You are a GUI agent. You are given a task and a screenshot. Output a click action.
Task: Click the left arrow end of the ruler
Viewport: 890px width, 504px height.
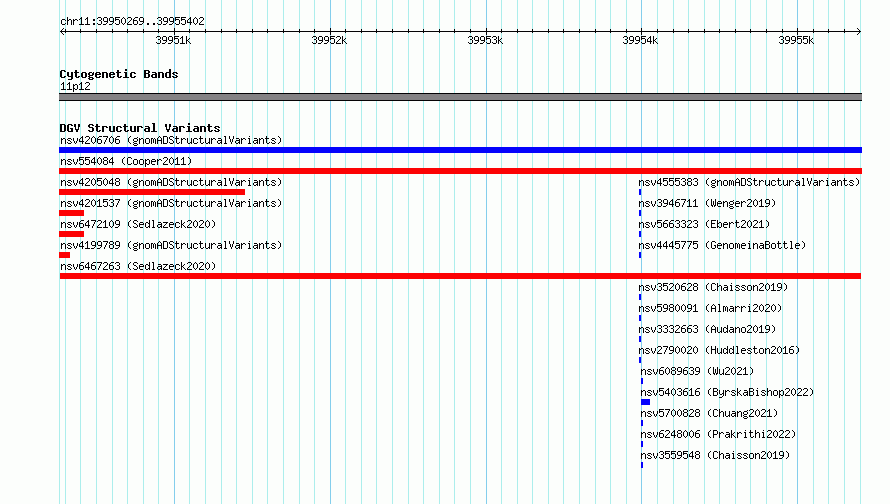pyautogui.click(x=62, y=31)
